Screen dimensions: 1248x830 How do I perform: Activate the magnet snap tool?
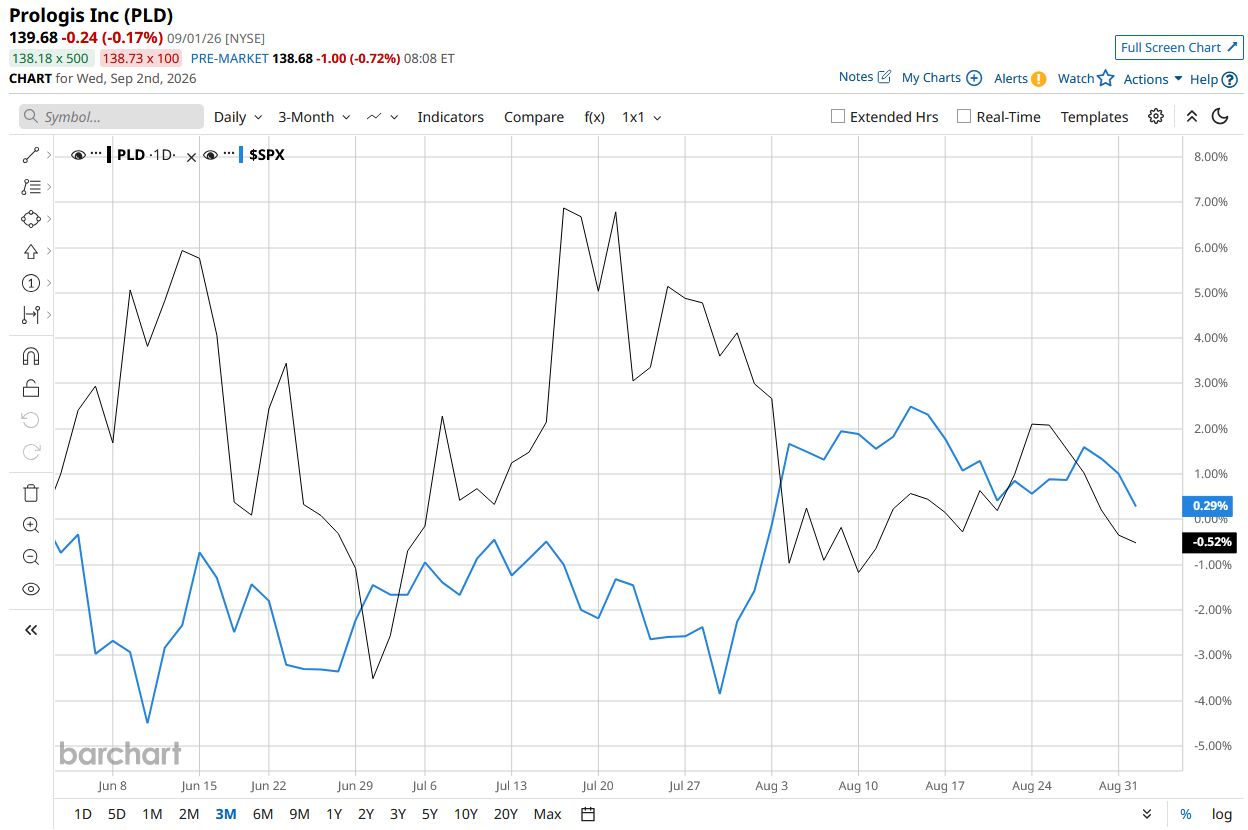tap(31, 356)
